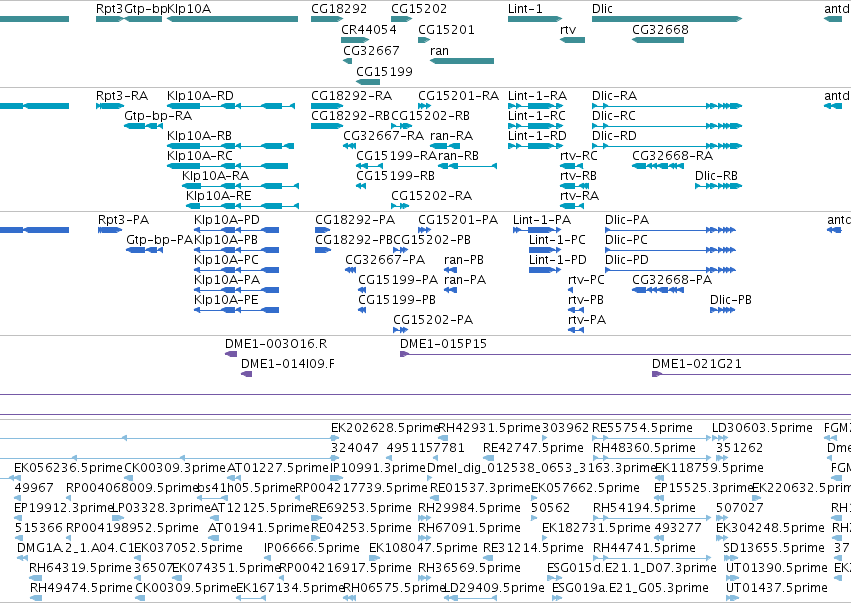Click the Lint-1 gene label
This screenshot has width=851, height=603.
tap(525, 9)
